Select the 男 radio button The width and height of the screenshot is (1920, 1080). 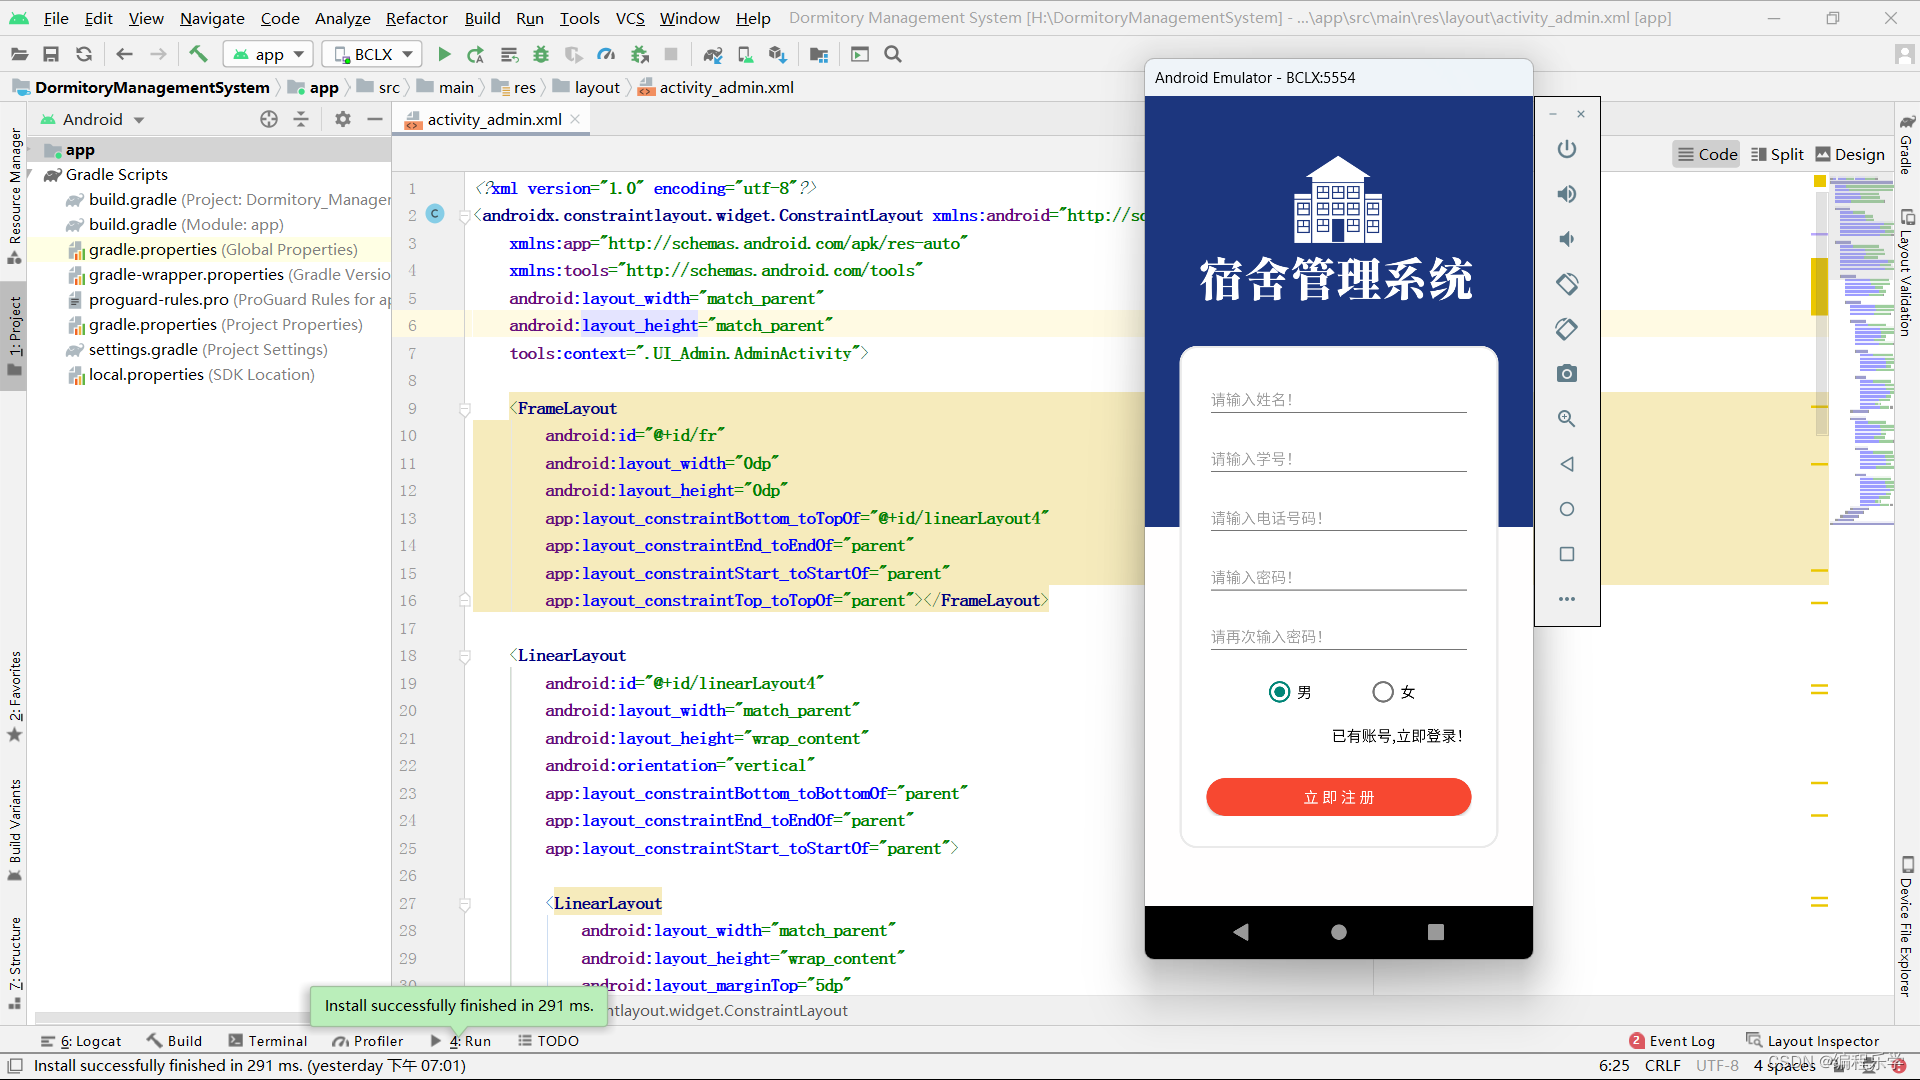click(1281, 691)
